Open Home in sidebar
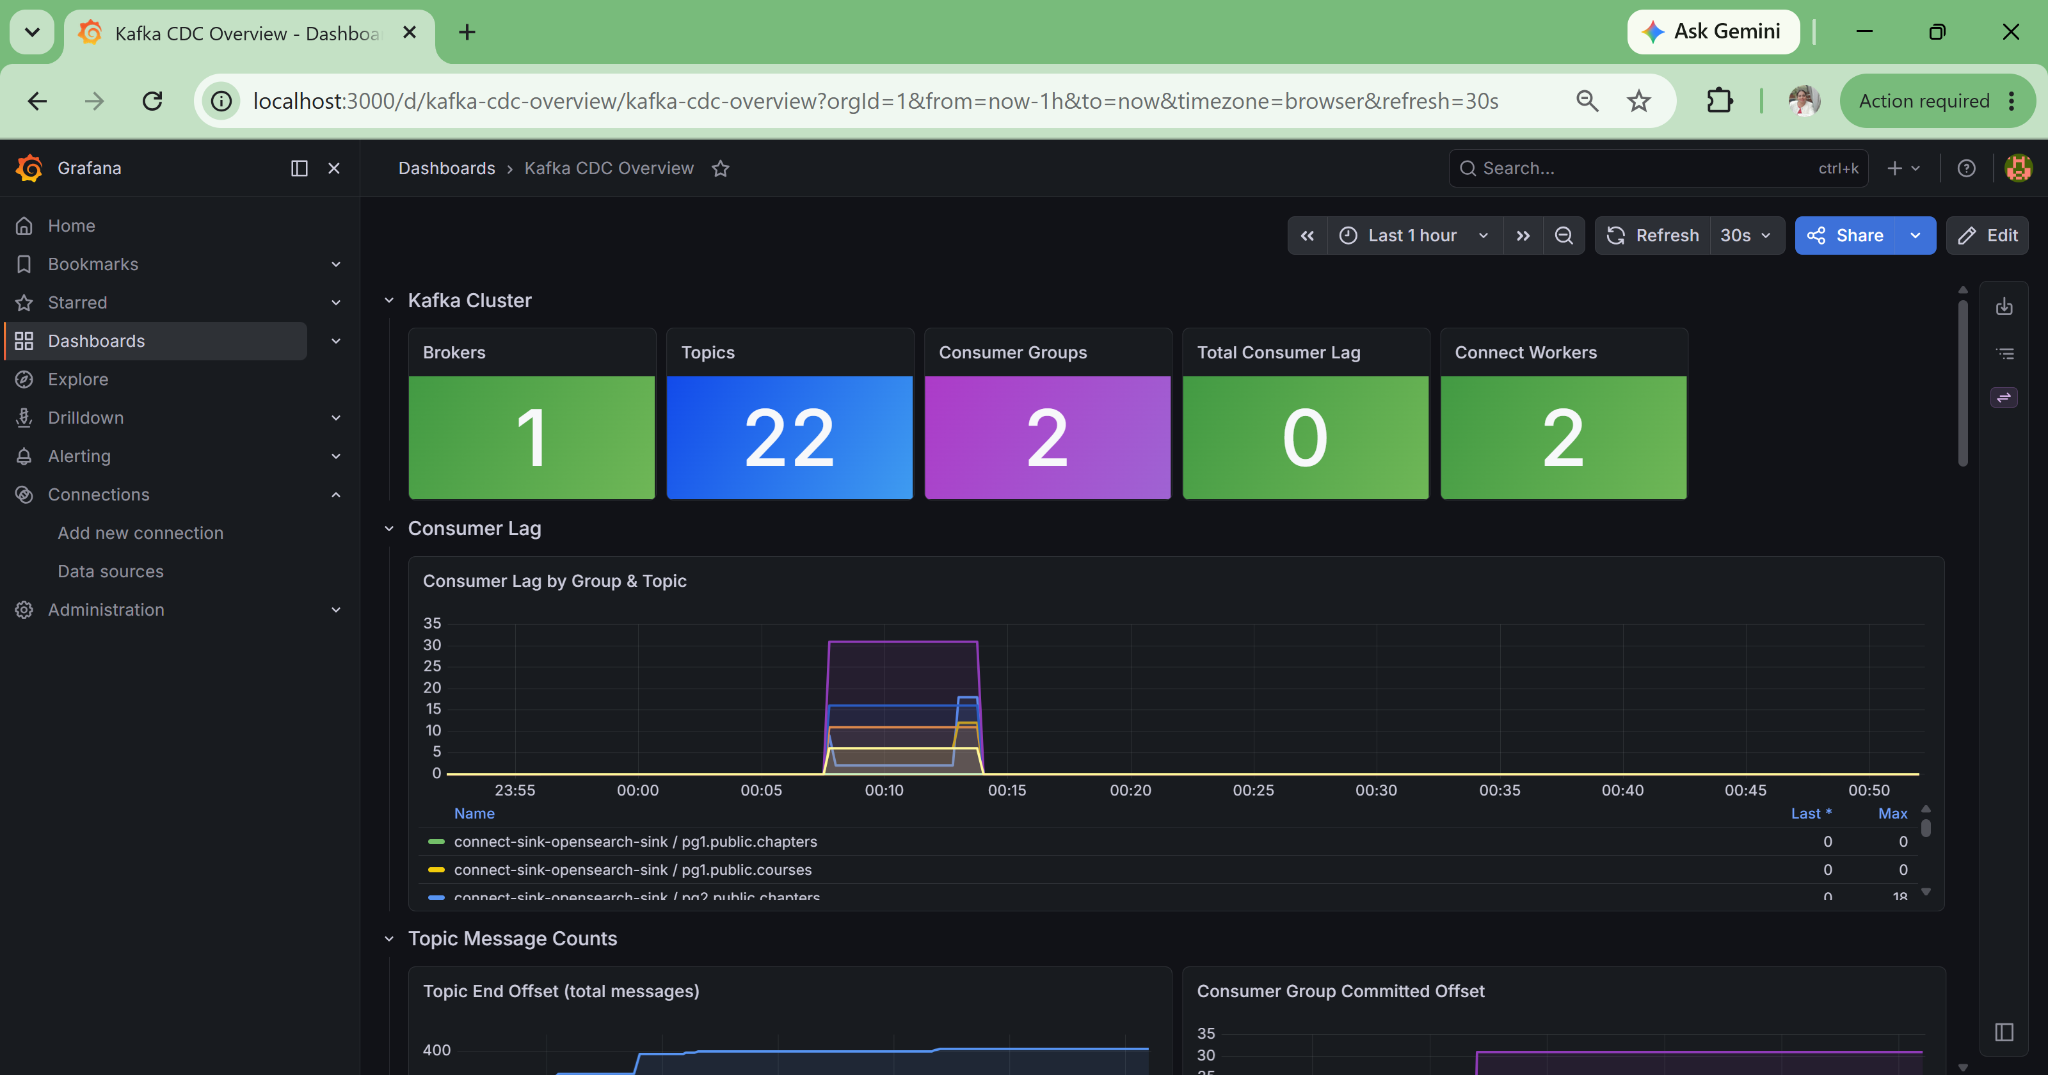 (72, 226)
